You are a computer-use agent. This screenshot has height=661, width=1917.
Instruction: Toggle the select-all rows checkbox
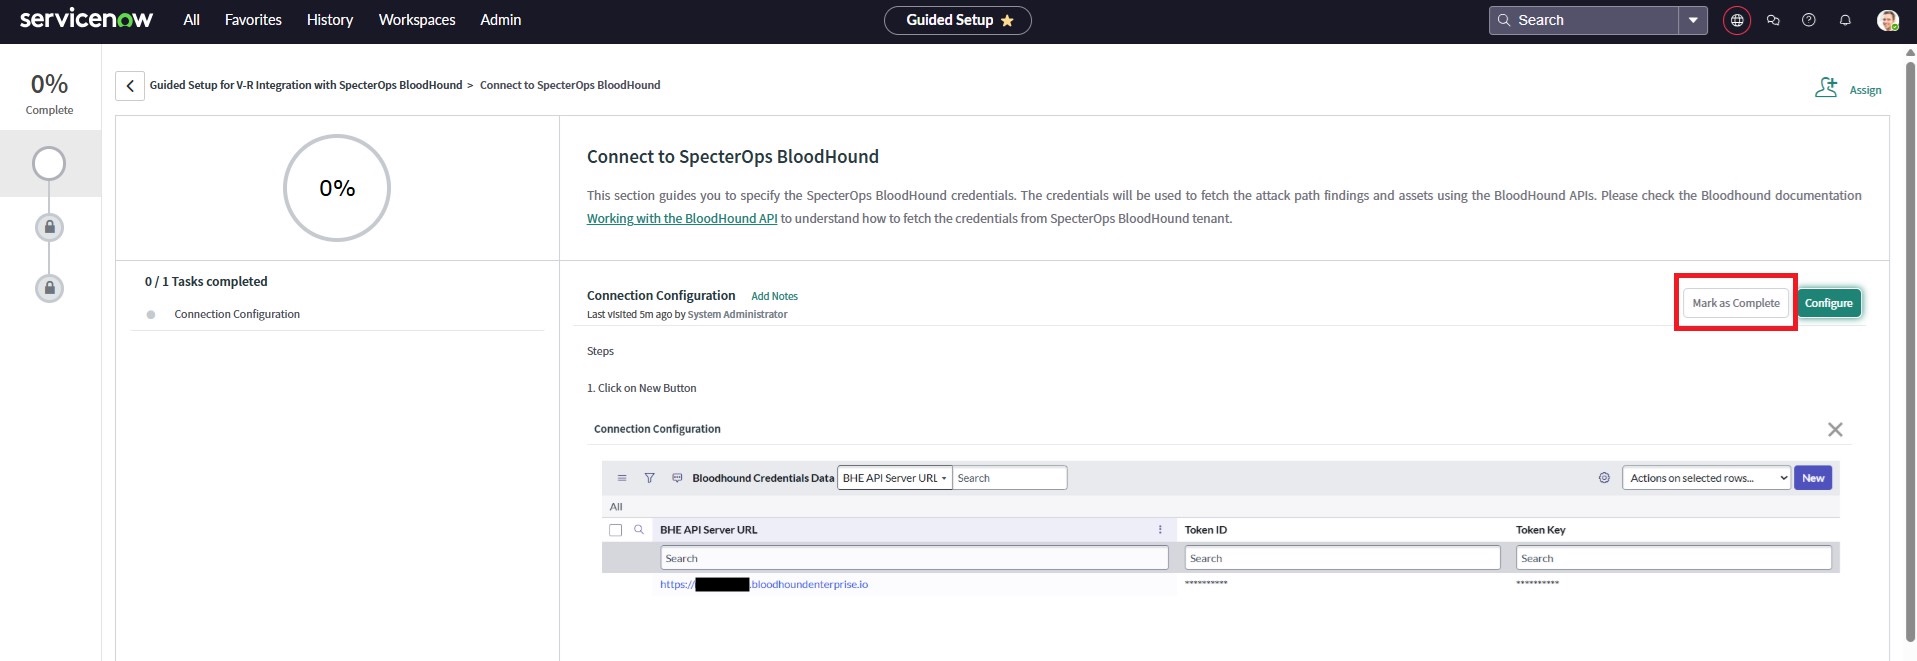616,530
